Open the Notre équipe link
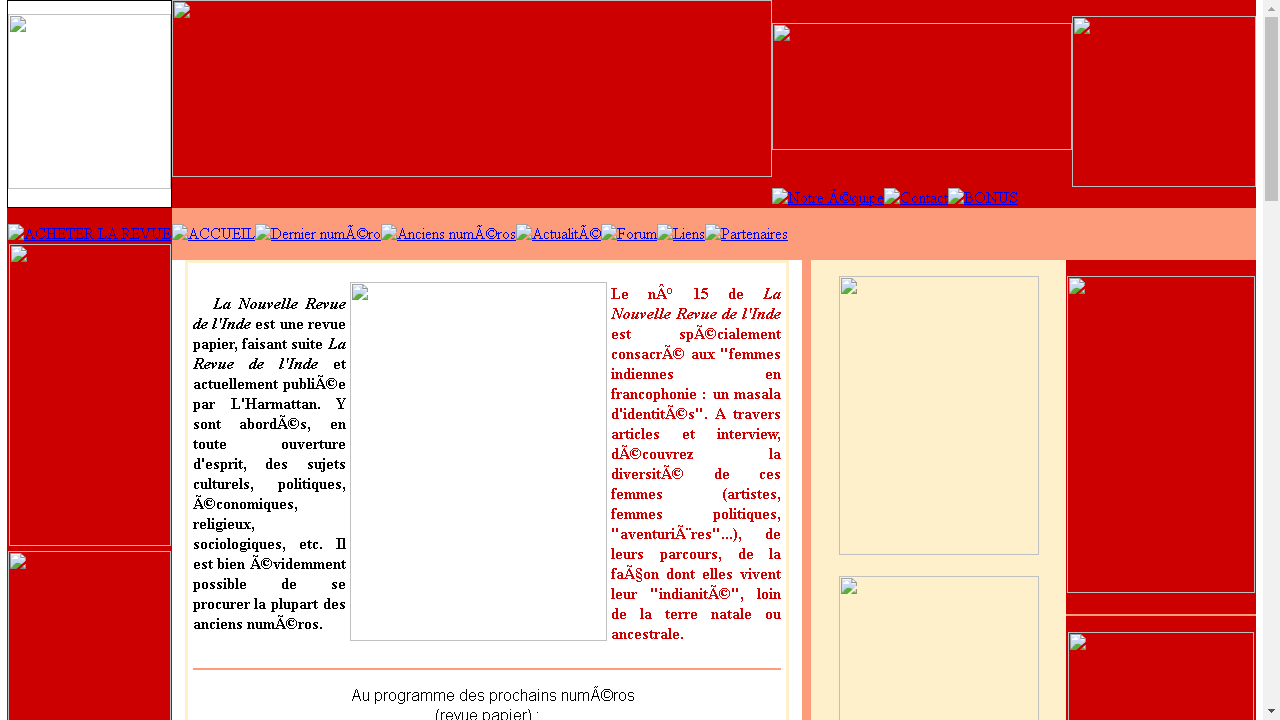1280x720 pixels. coord(827,198)
